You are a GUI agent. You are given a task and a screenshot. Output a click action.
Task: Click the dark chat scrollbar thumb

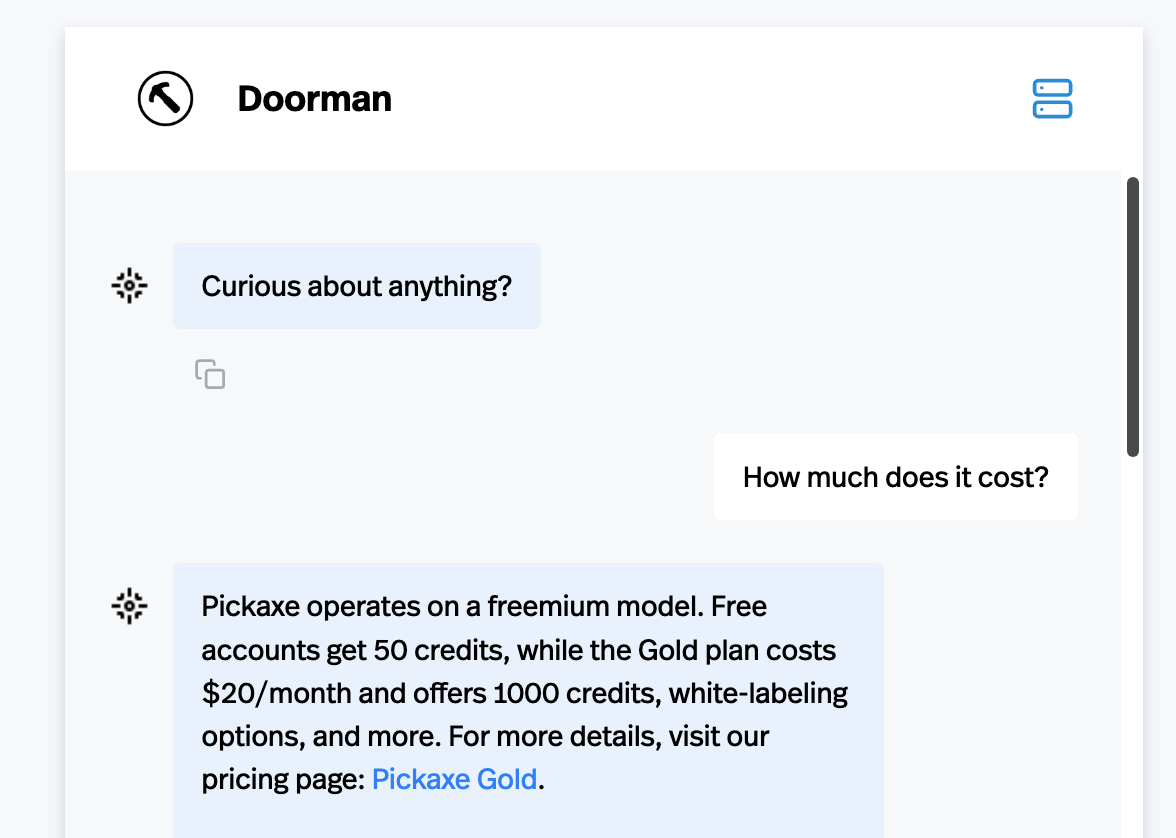1132,316
